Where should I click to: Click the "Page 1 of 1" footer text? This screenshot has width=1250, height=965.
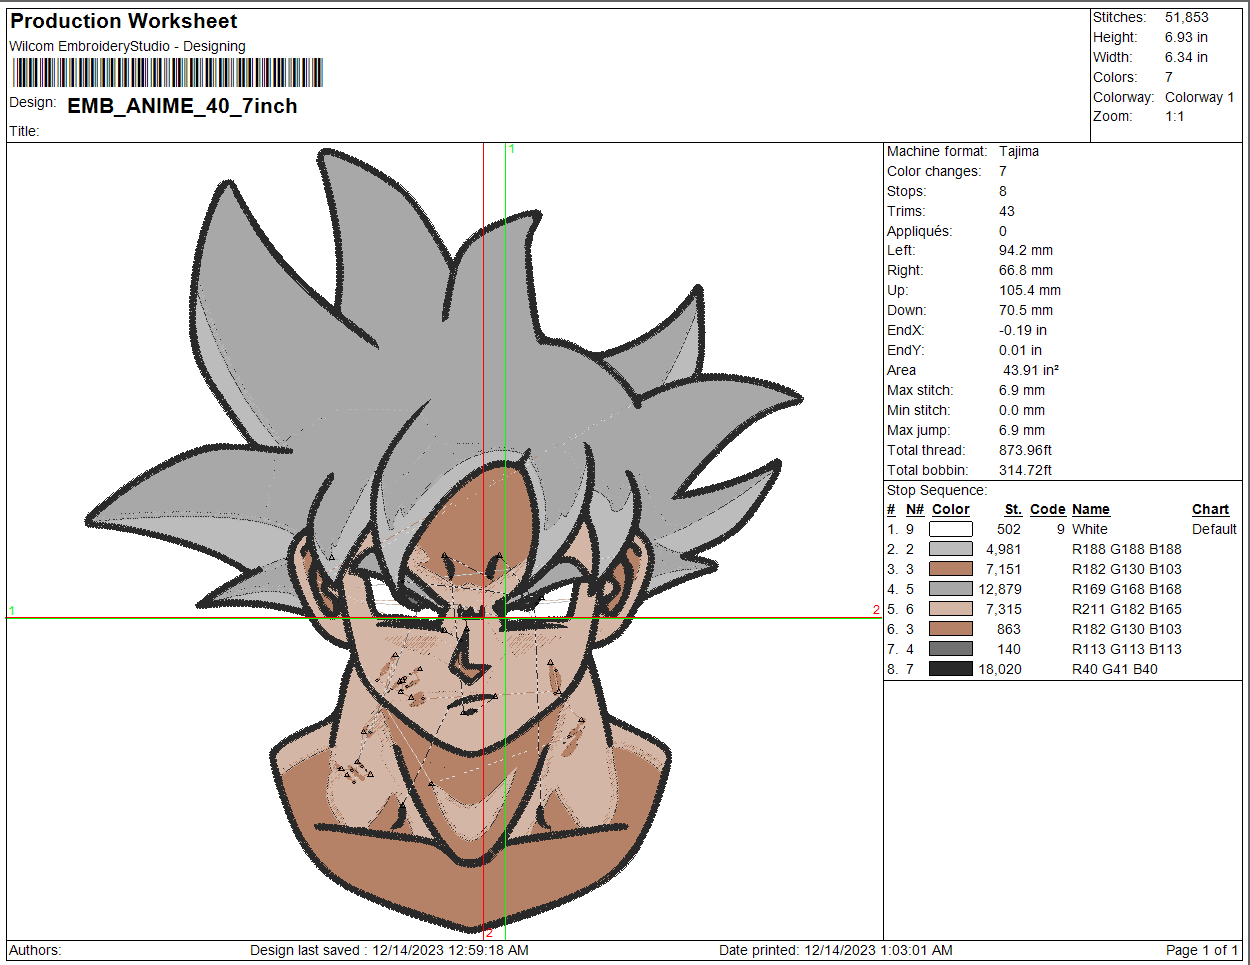(1202, 950)
